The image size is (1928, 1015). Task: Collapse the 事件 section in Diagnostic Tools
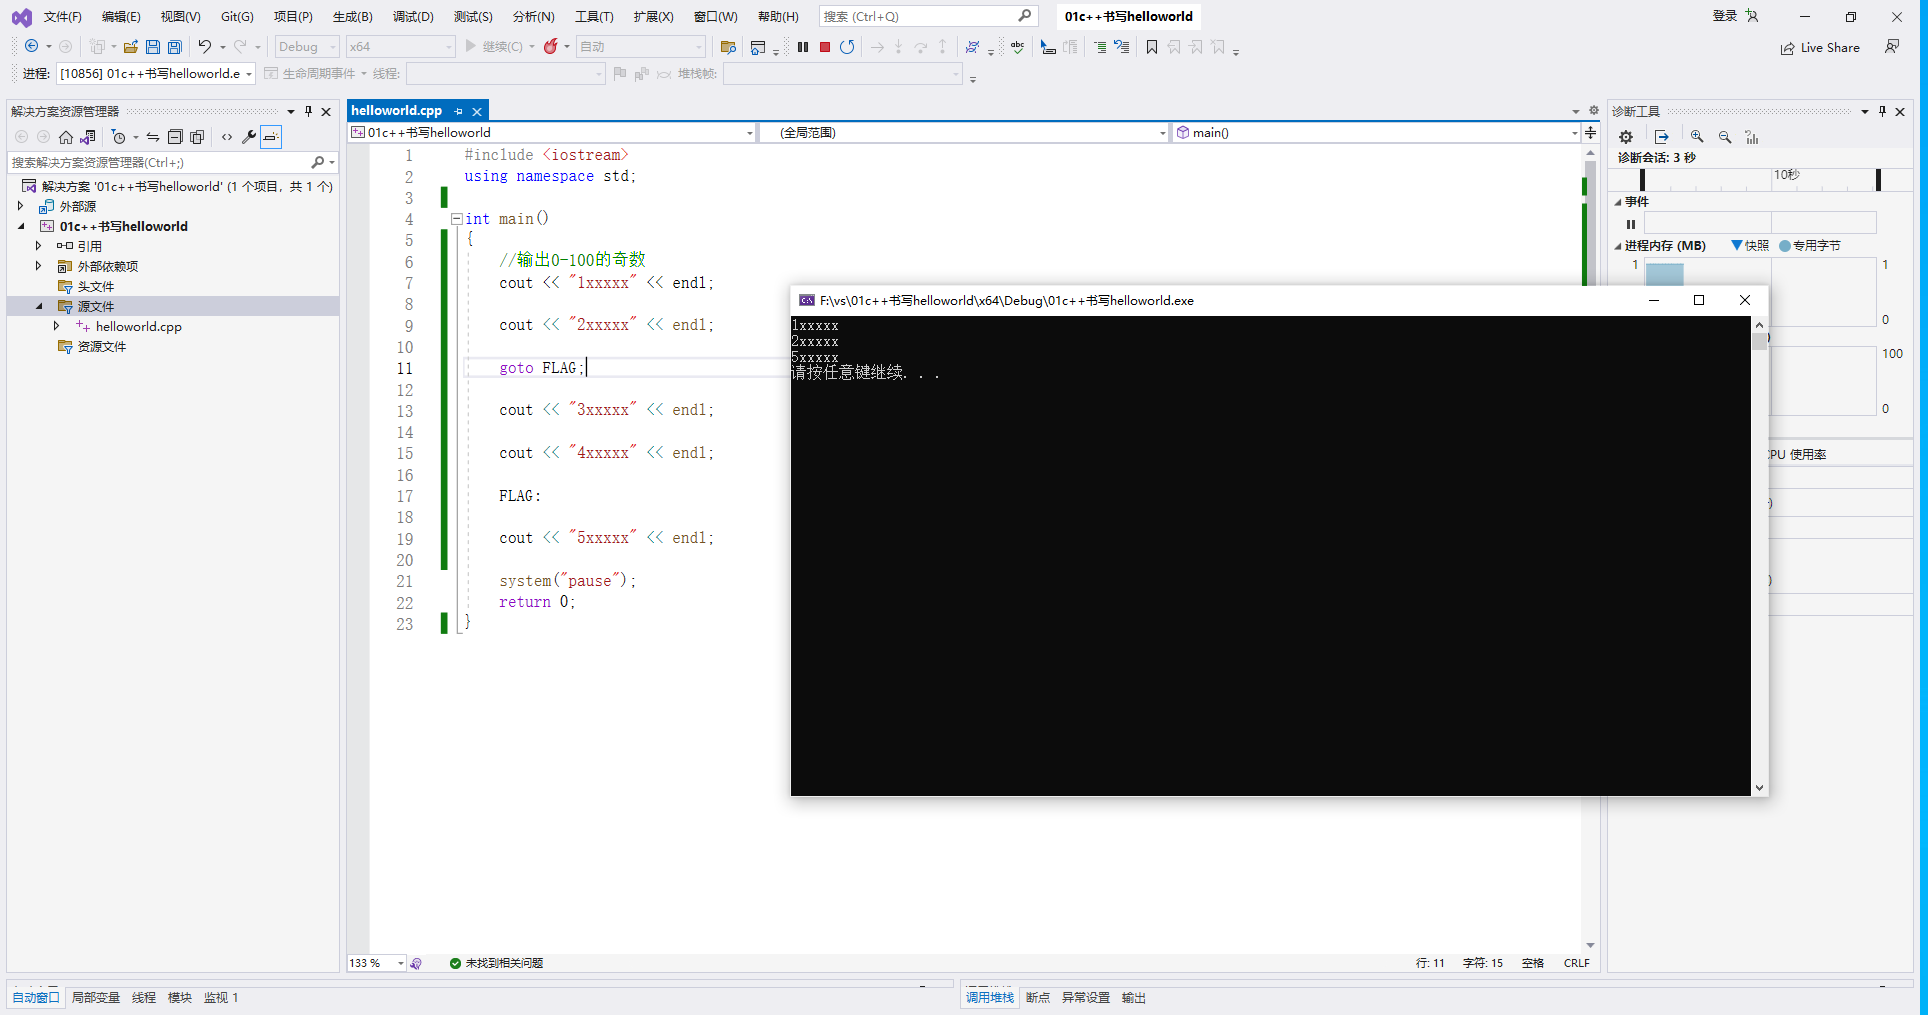pyautogui.click(x=1618, y=202)
